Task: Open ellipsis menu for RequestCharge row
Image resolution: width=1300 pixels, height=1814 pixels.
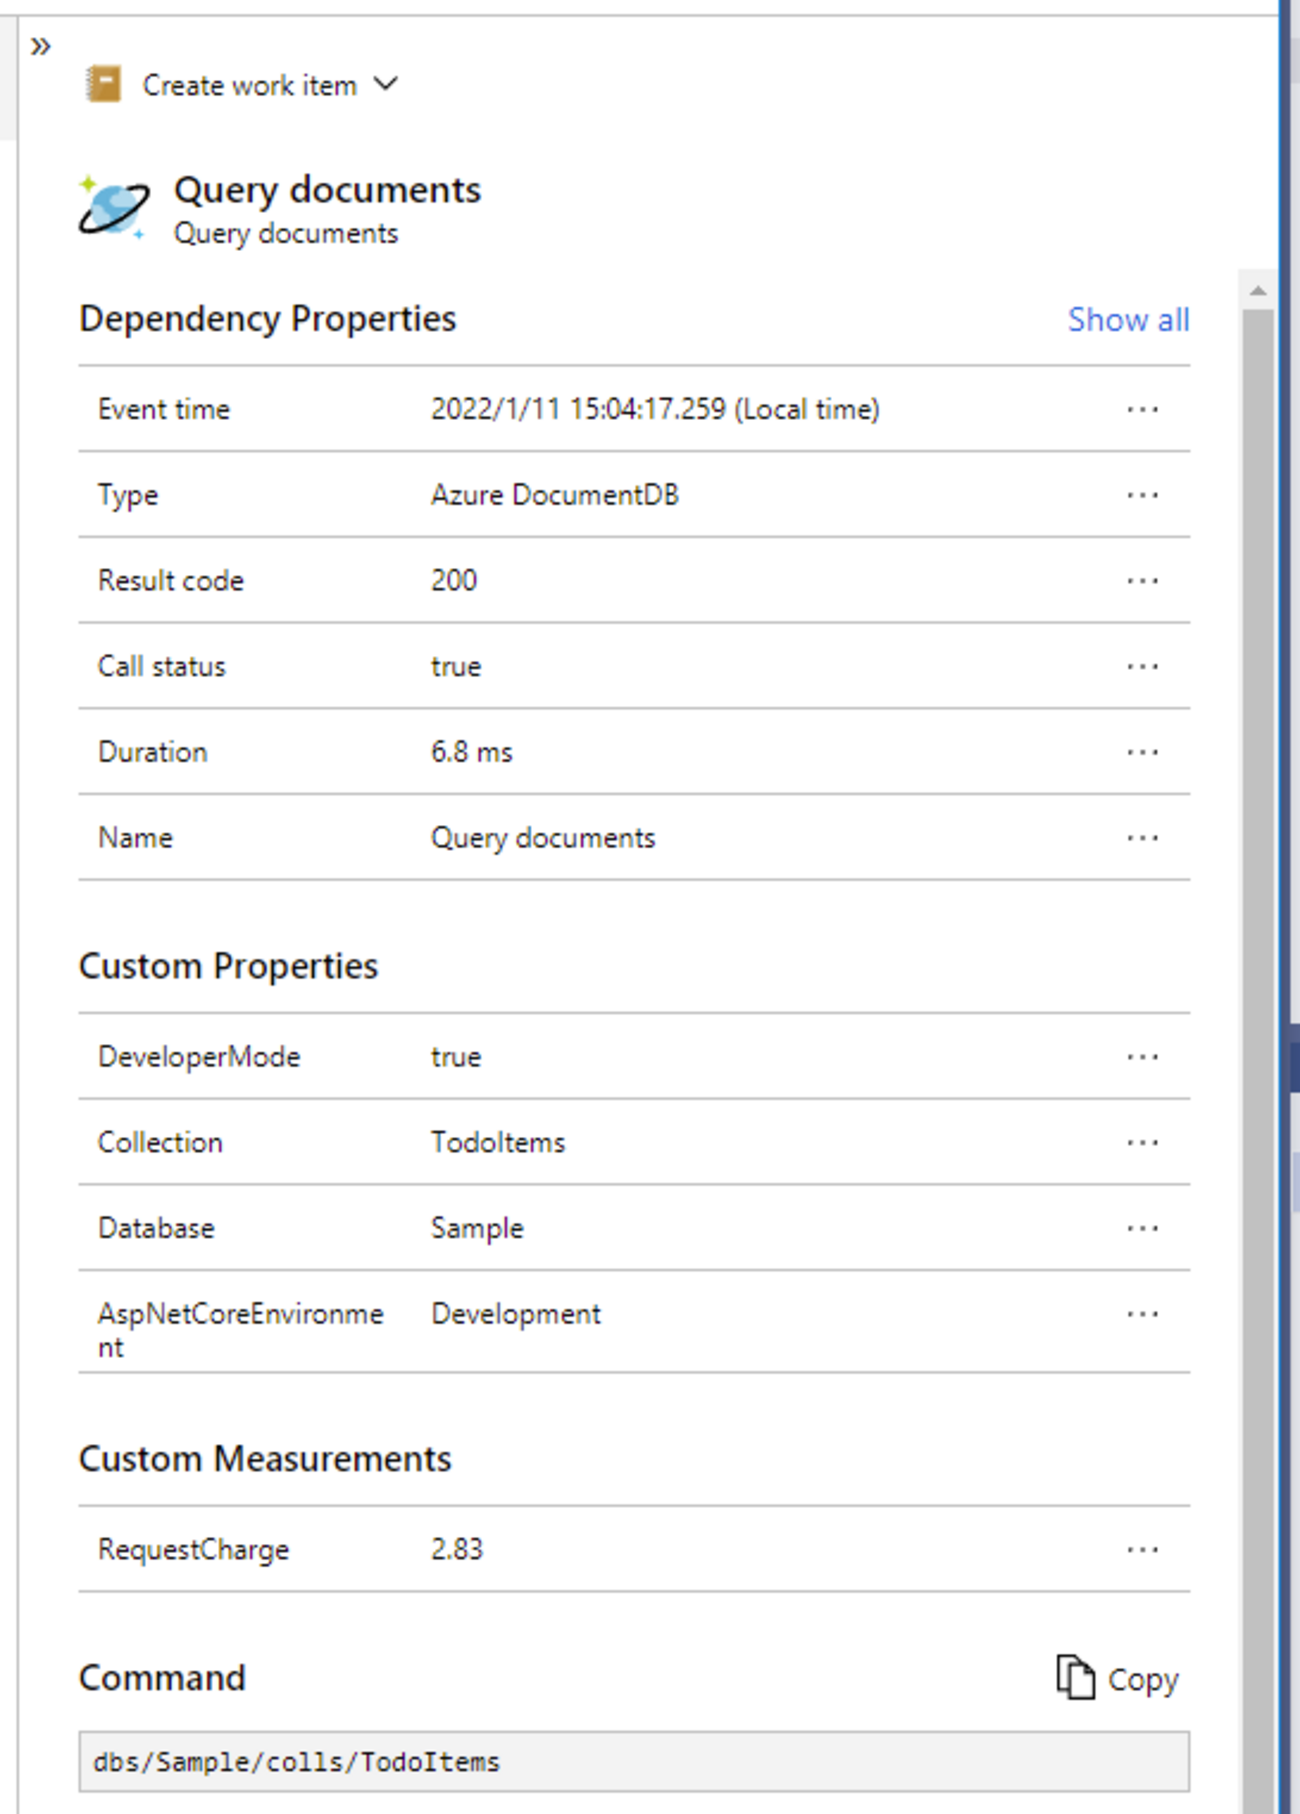Action: (1142, 1550)
